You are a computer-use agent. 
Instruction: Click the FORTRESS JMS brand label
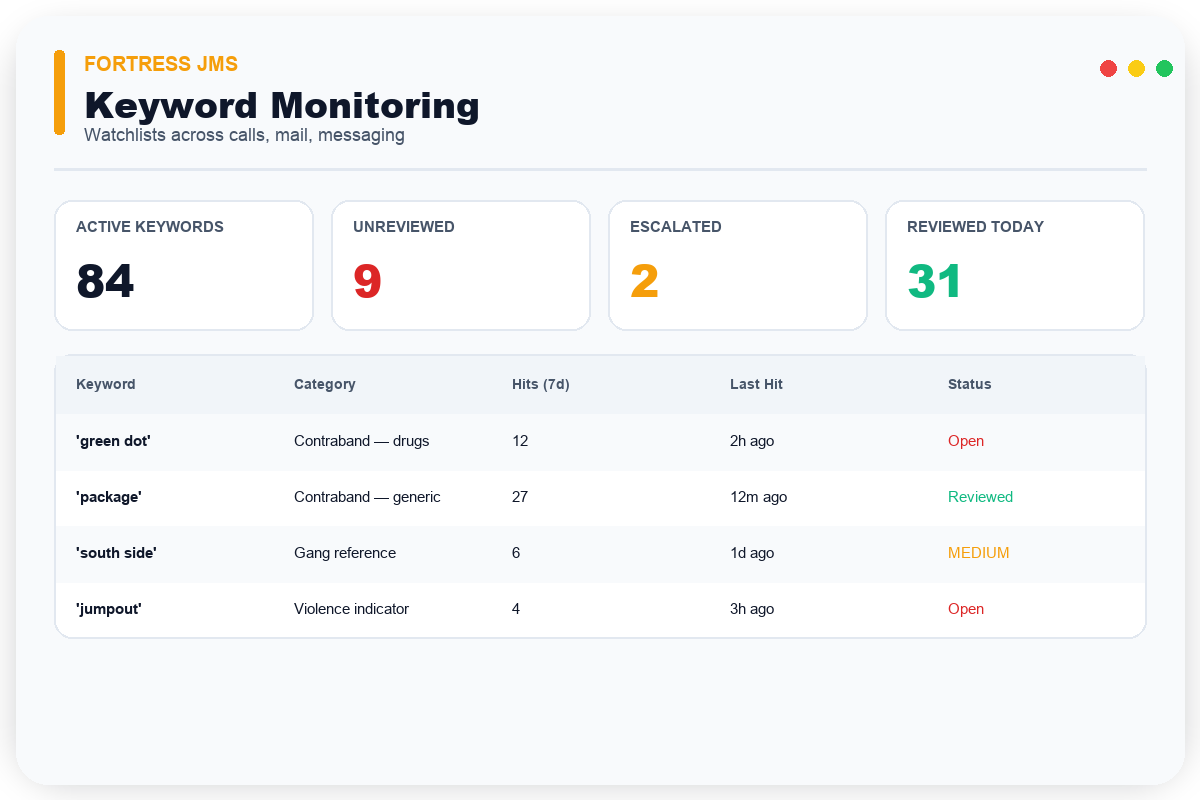161,64
